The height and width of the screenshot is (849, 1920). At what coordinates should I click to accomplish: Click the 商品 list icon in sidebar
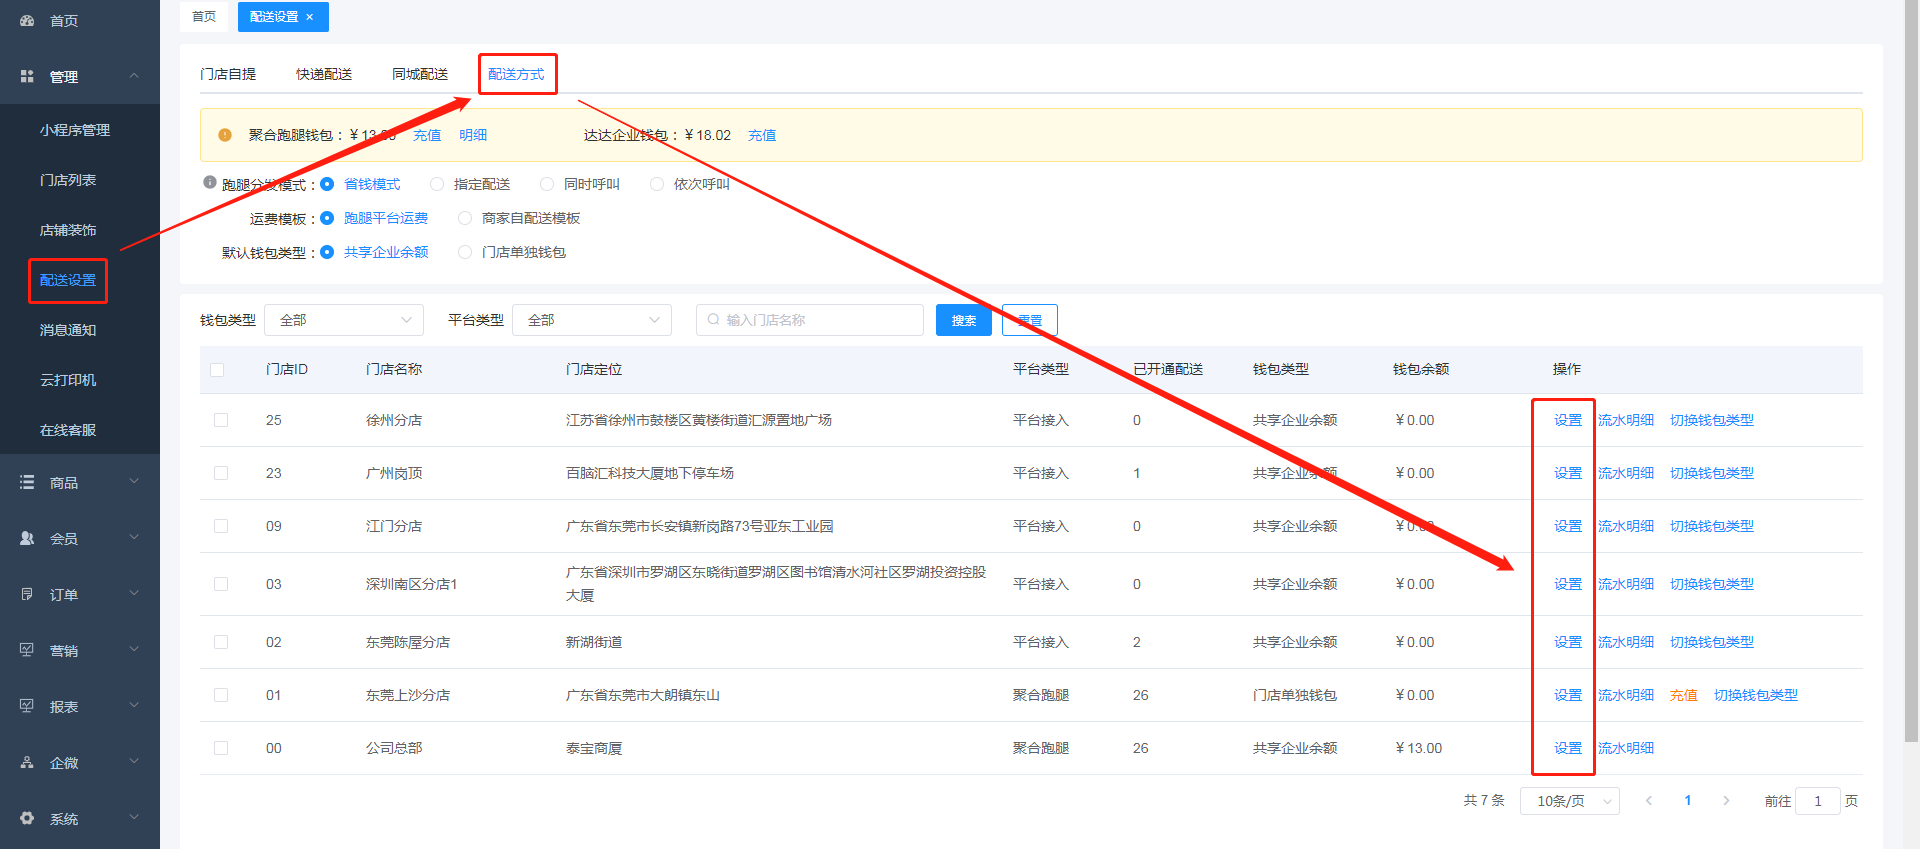[27, 482]
